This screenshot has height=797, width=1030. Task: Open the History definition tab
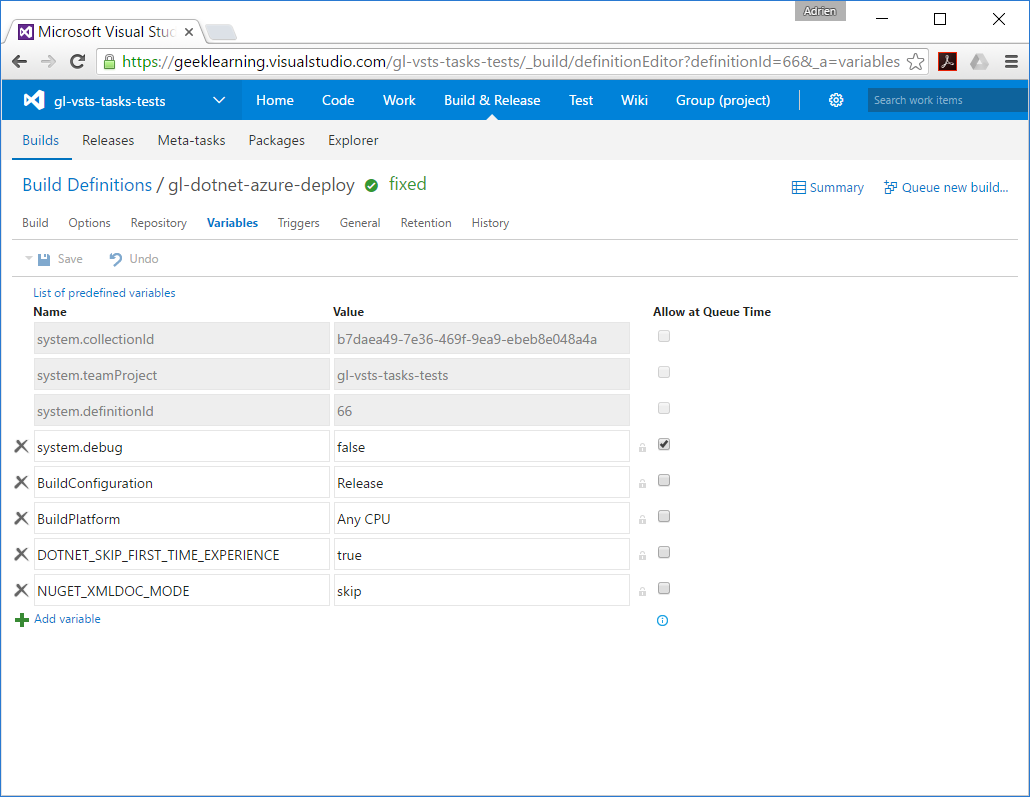click(490, 223)
